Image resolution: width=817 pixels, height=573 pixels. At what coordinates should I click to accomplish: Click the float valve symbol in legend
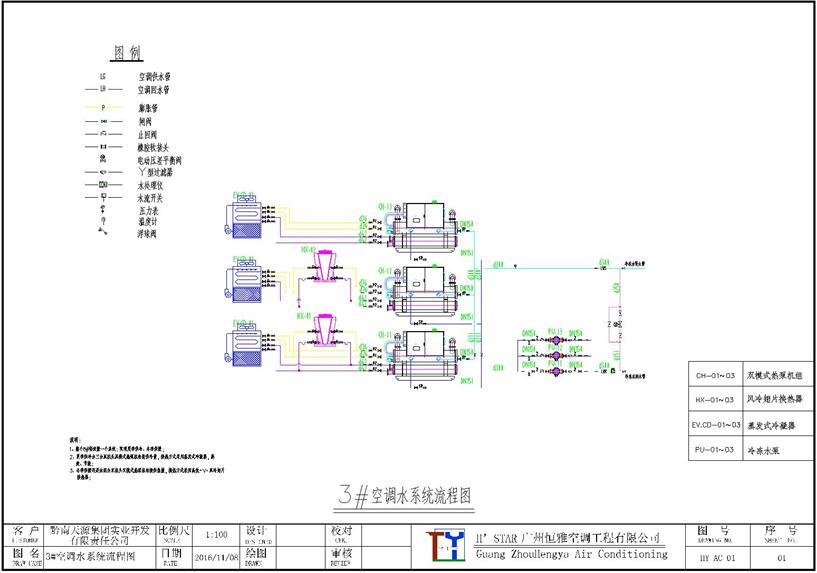click(102, 232)
